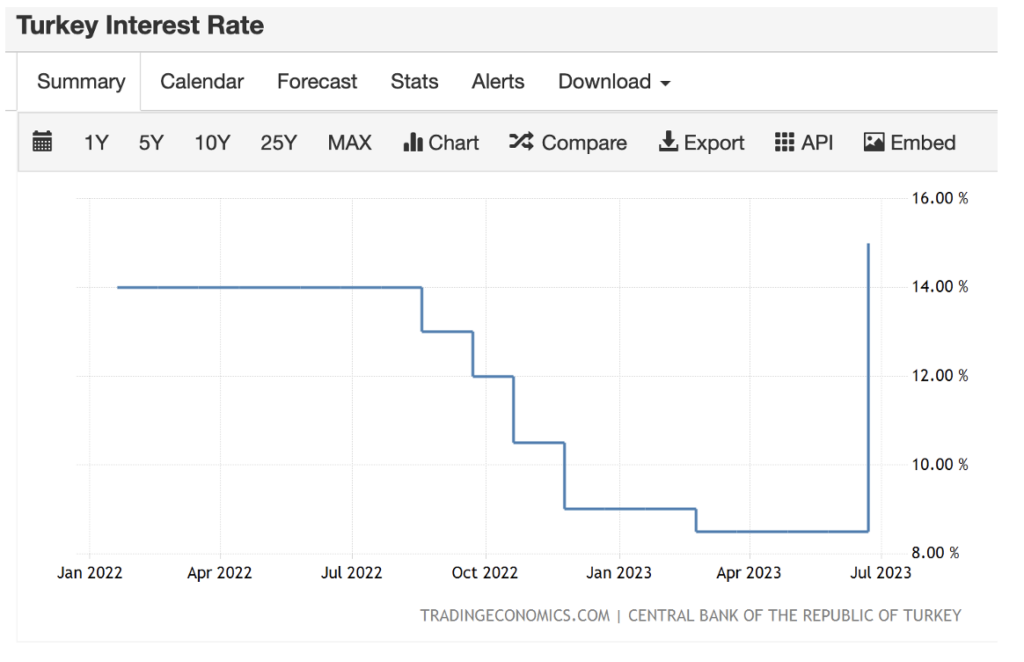Click the bar chart type icon
This screenshot has width=1024, height=662.
click(412, 143)
